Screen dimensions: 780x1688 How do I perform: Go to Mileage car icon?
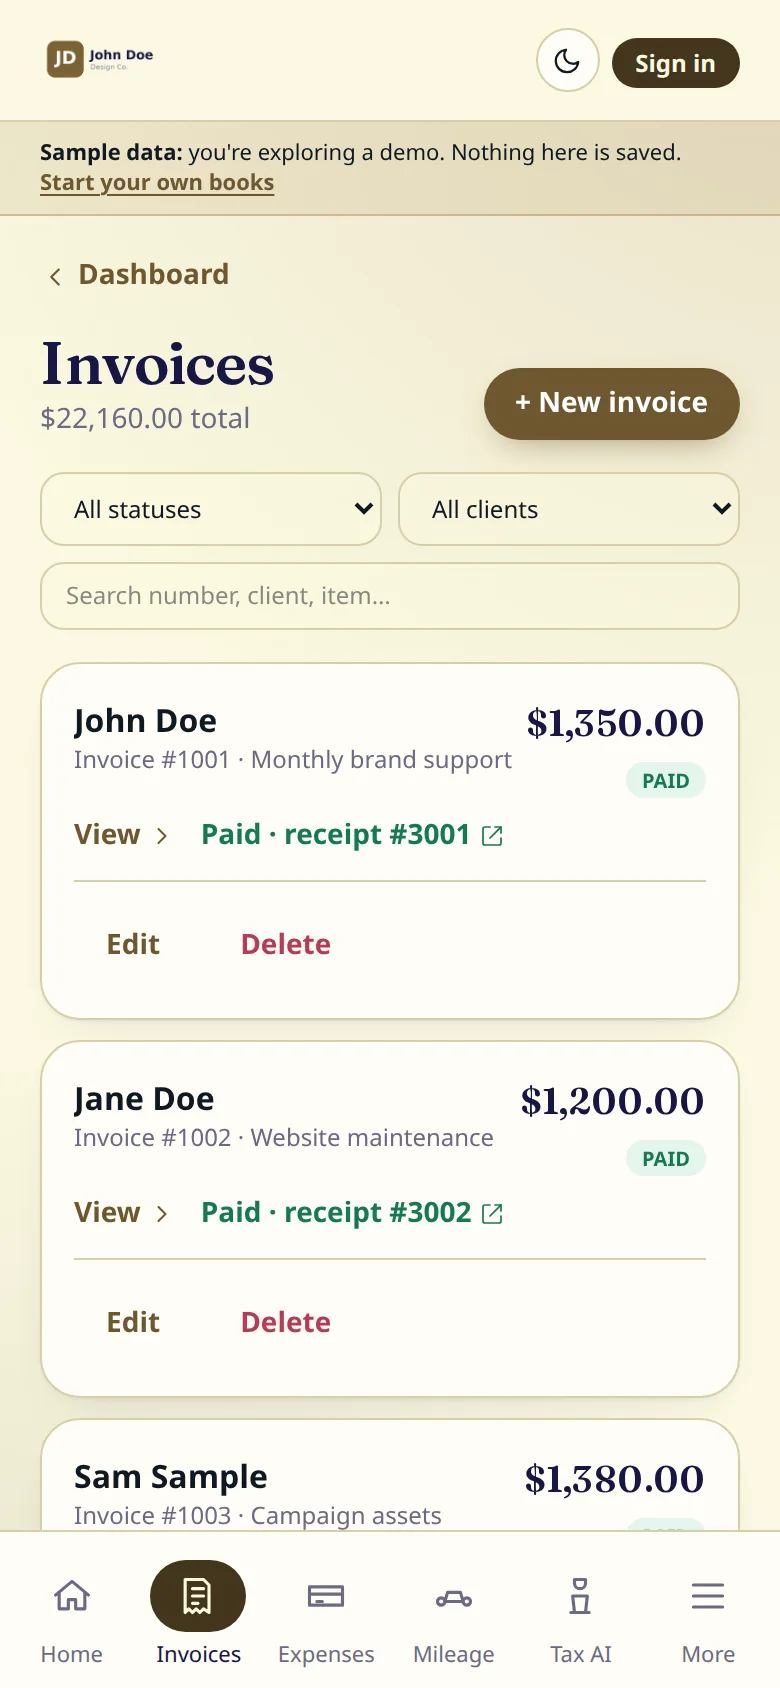coord(454,1598)
